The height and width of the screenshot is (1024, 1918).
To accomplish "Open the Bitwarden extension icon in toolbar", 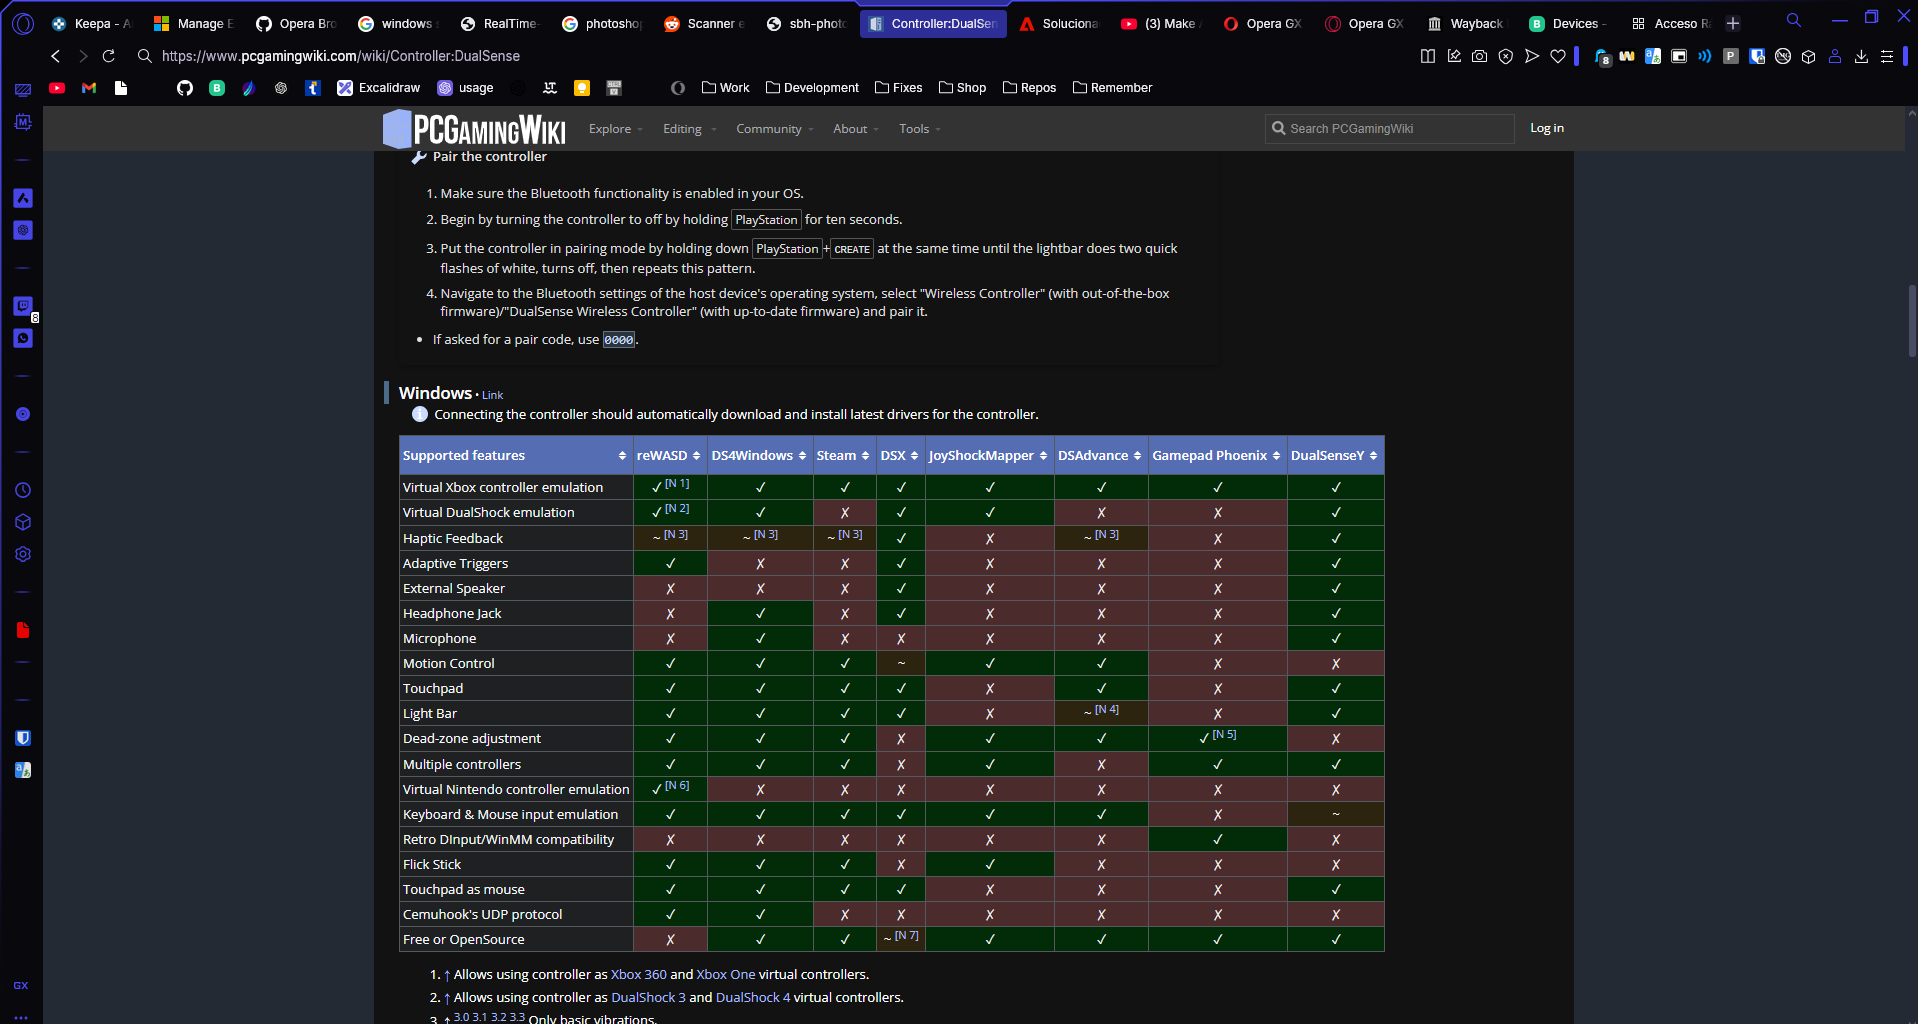I will click(x=1757, y=56).
